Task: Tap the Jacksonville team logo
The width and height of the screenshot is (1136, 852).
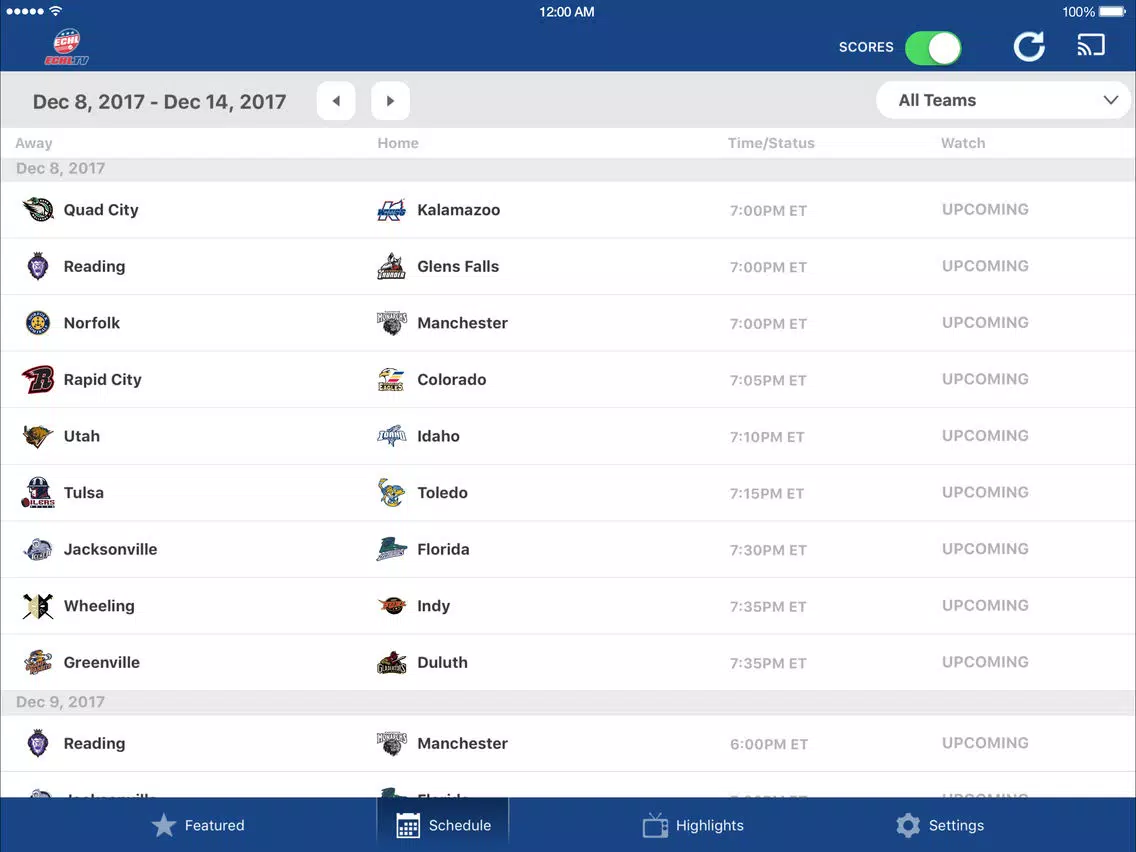Action: coord(38,549)
